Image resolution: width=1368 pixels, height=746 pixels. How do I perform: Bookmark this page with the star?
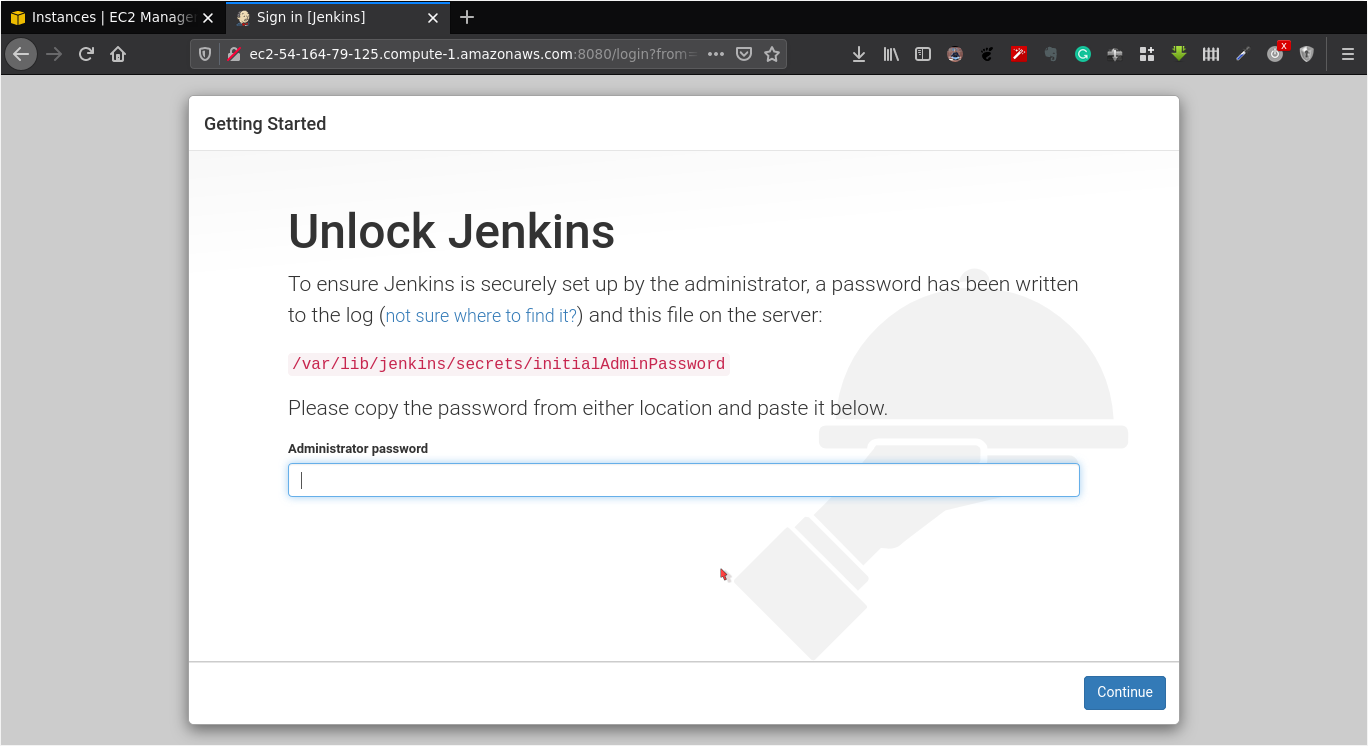point(772,54)
